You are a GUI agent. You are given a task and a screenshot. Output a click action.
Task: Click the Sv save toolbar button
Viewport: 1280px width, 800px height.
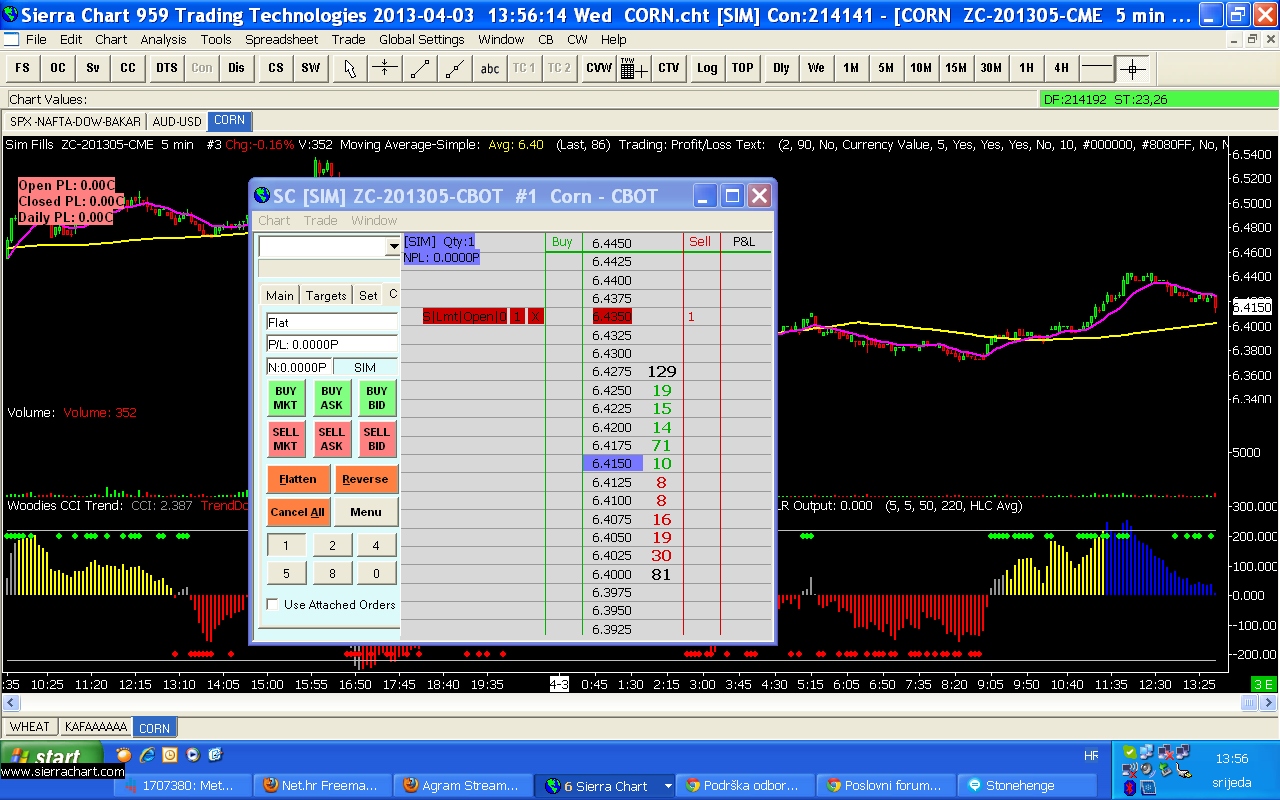click(93, 68)
